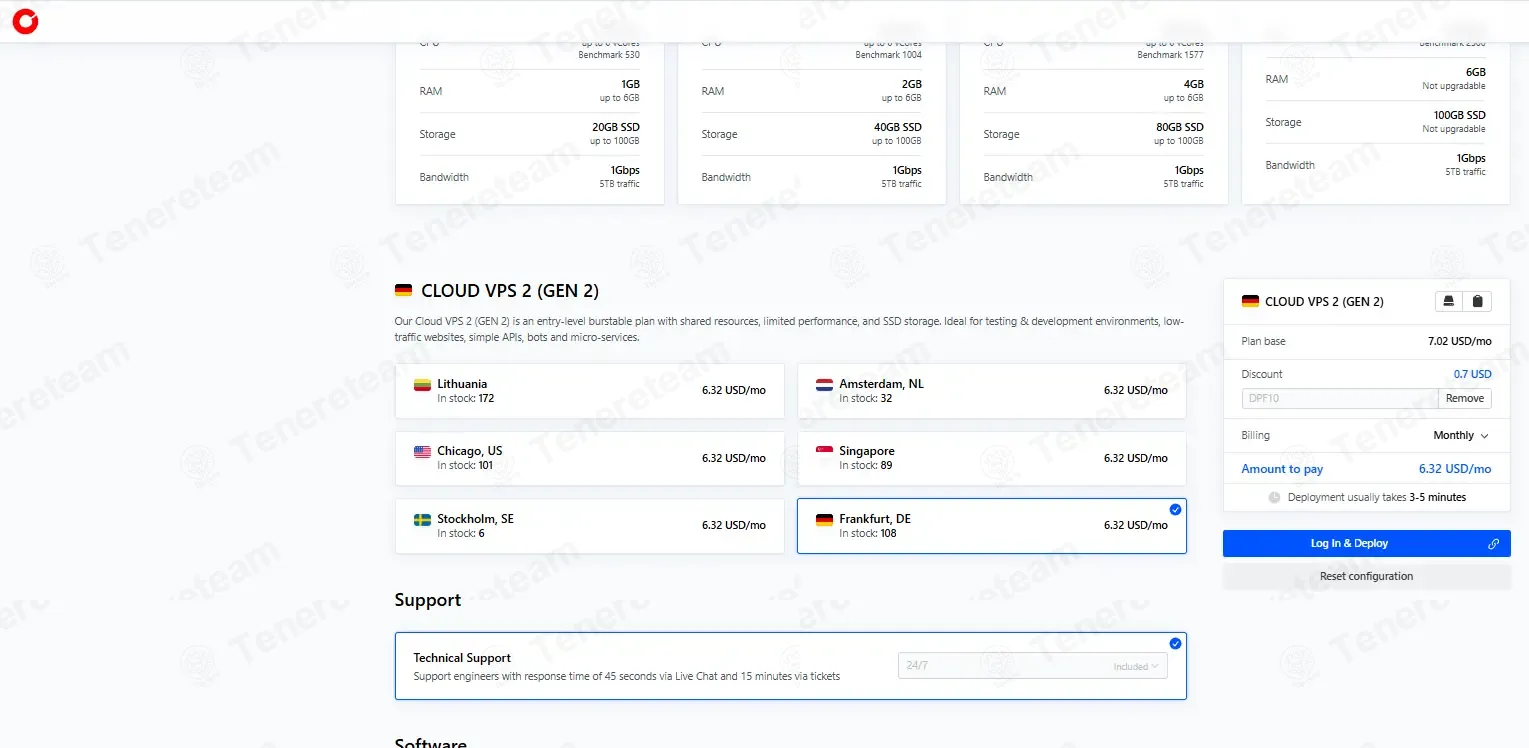Click the German flag in the summary panel
1529x748 pixels.
[1250, 301]
